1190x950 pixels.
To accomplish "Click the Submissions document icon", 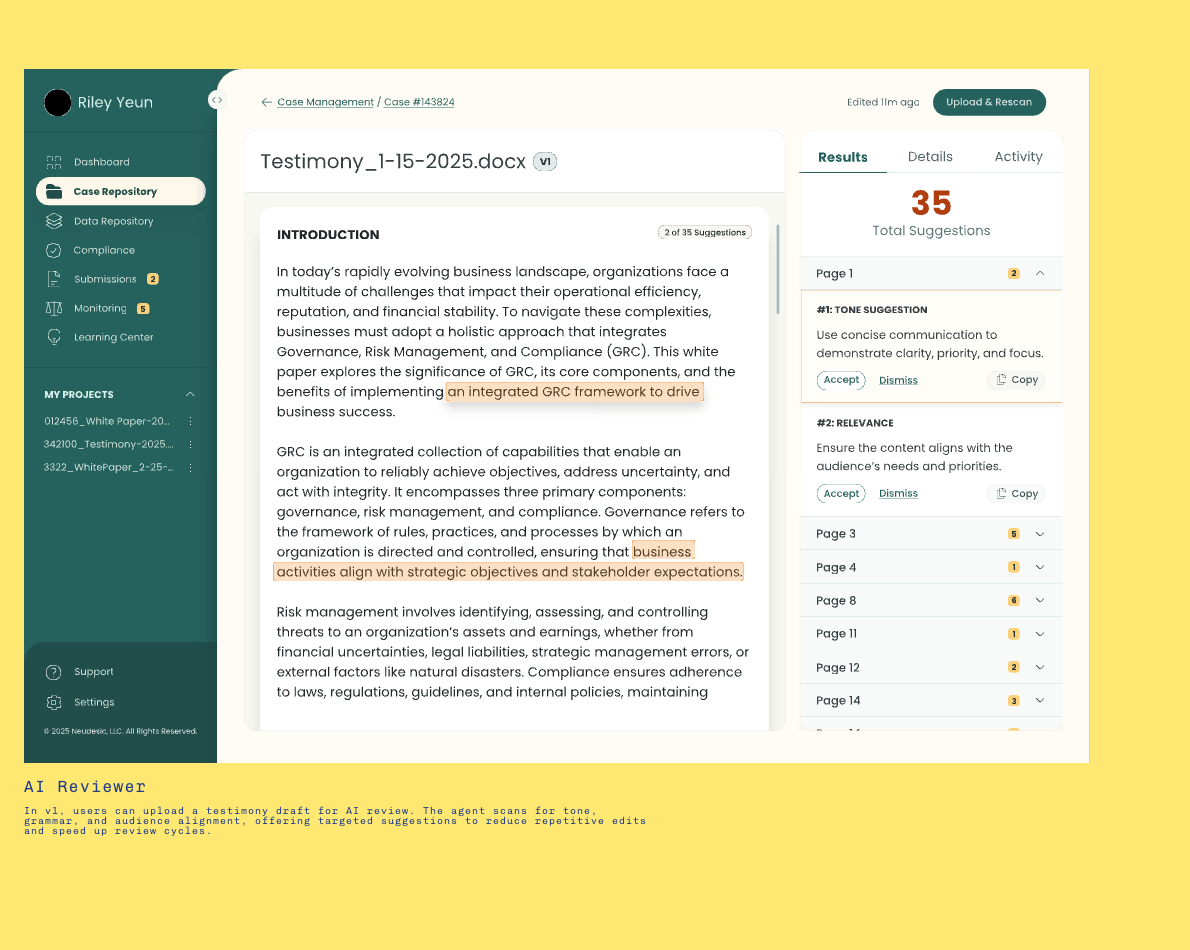I will tap(54, 279).
